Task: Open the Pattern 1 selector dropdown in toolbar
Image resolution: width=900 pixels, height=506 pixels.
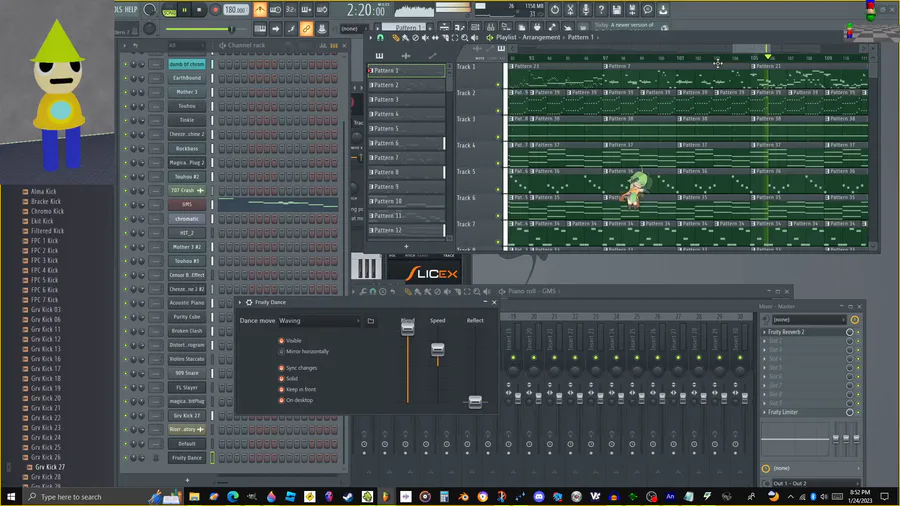Action: tap(406, 28)
